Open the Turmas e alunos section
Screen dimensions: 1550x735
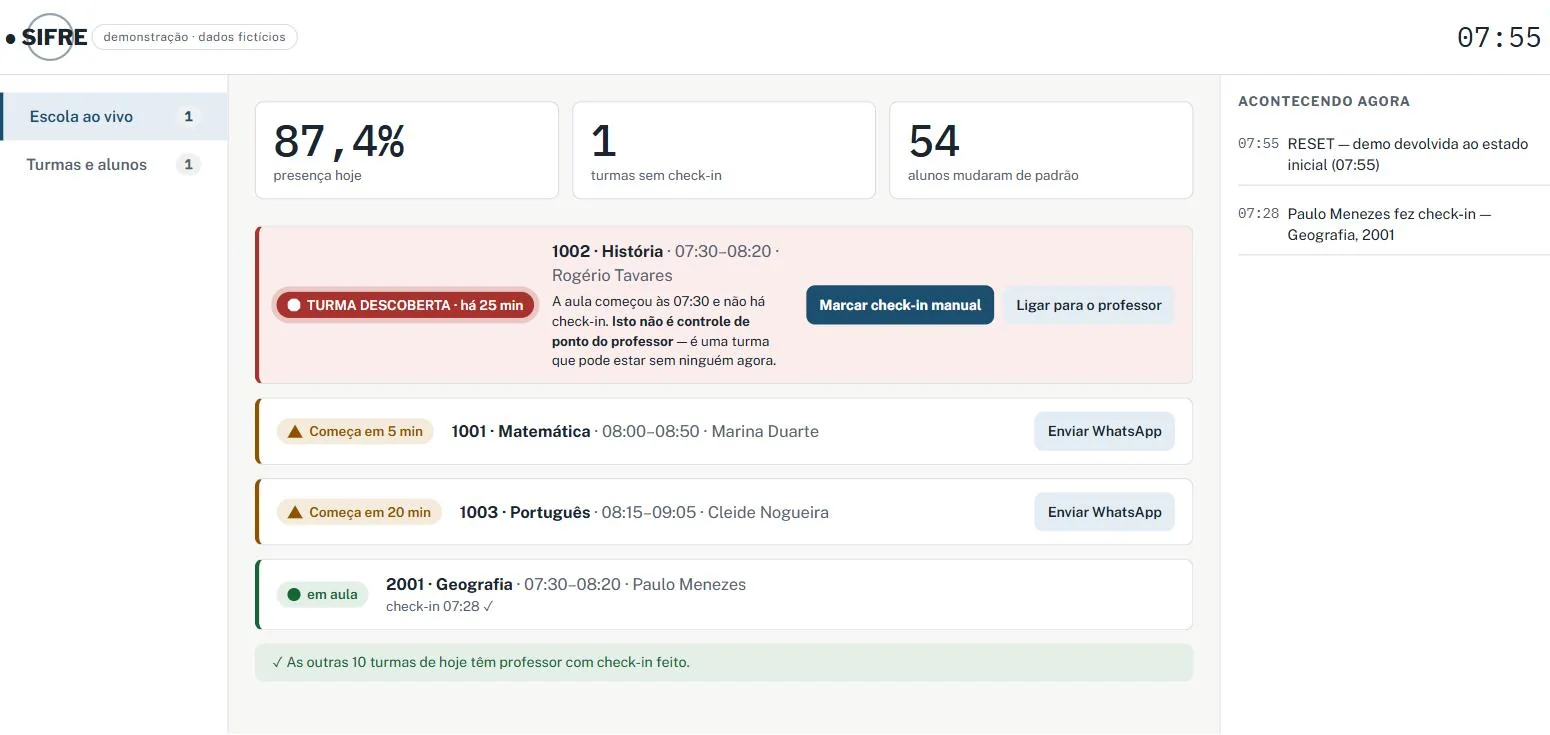114,165
